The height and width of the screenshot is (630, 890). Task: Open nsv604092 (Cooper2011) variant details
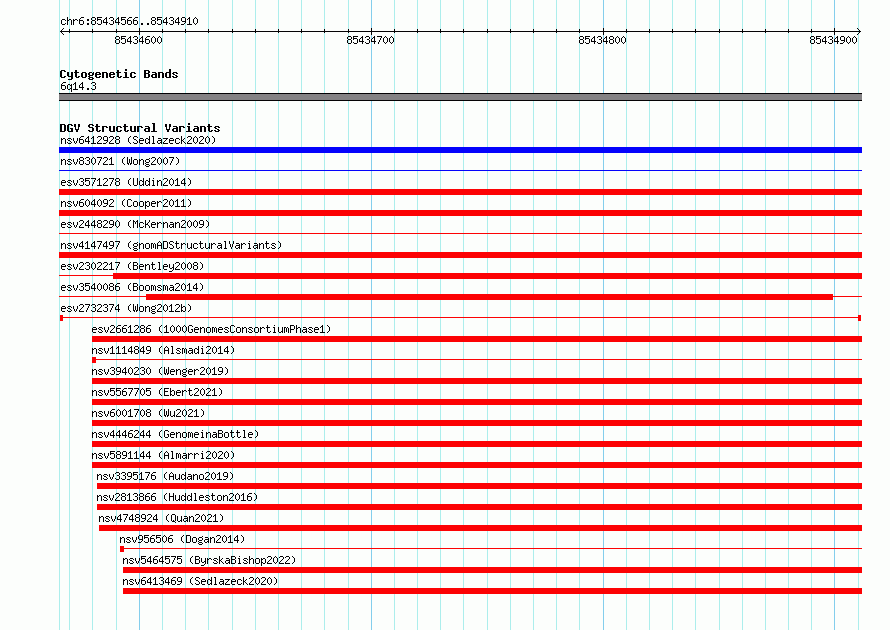pyautogui.click(x=126, y=203)
